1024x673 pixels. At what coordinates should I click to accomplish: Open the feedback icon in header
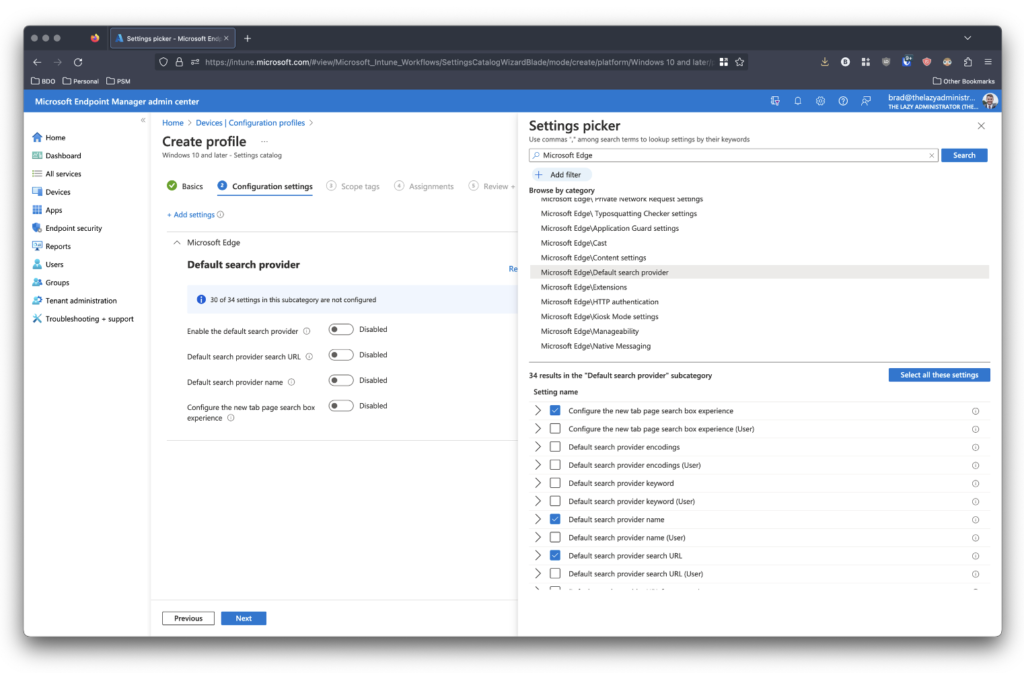click(866, 101)
